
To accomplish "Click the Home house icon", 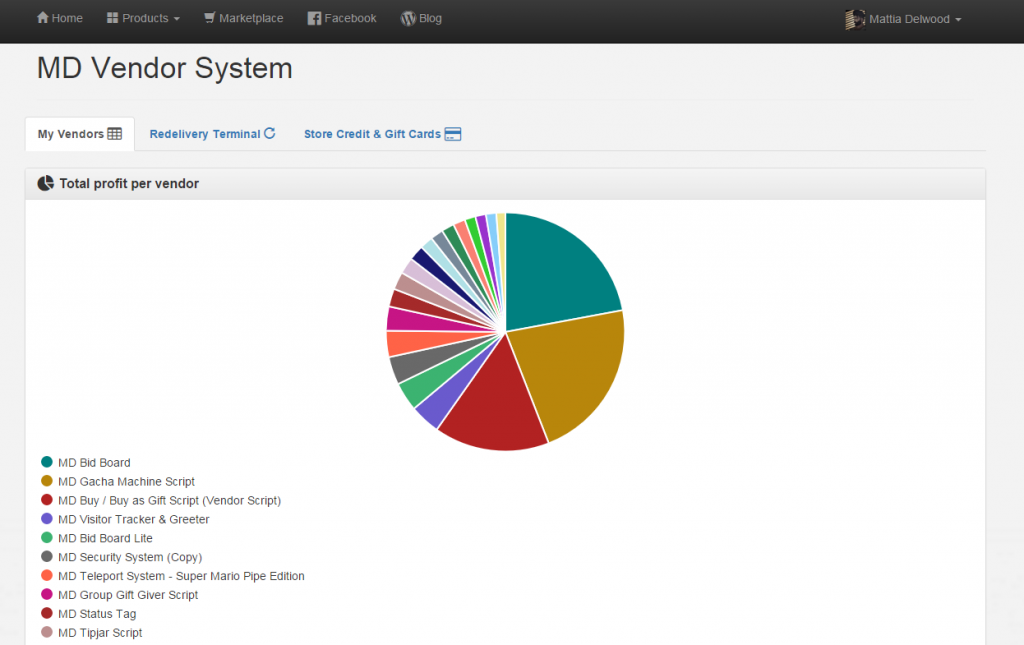I will tap(43, 18).
